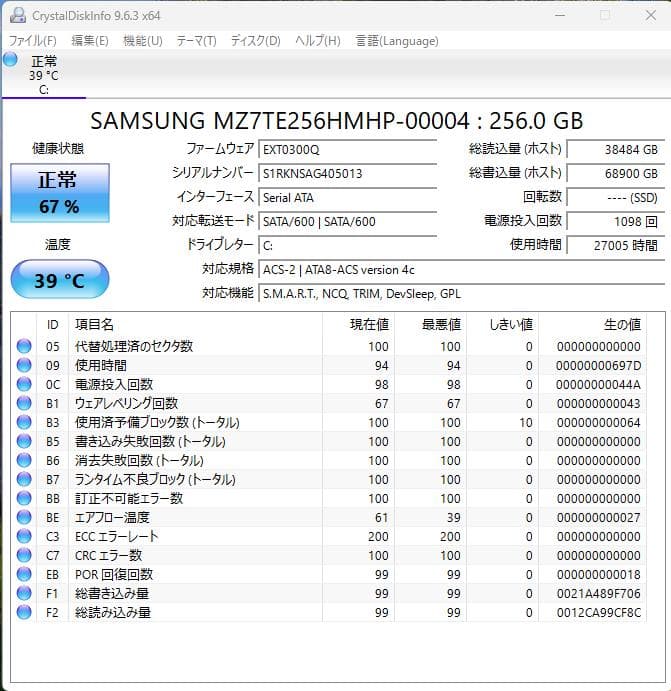This screenshot has height=691, width=671.
Task: Select raw value 0000000044A in 電源投入回数 row
Action: coord(598,385)
